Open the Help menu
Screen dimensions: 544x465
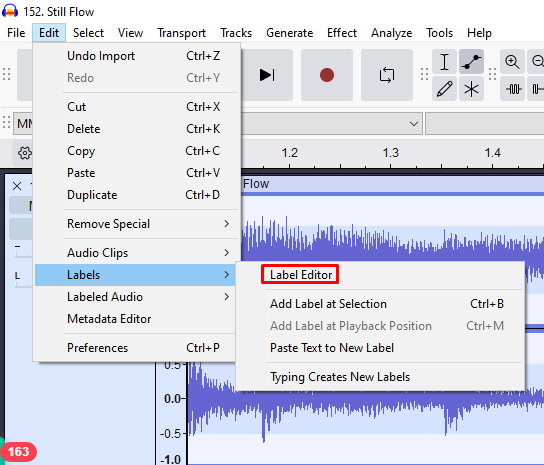click(x=479, y=33)
